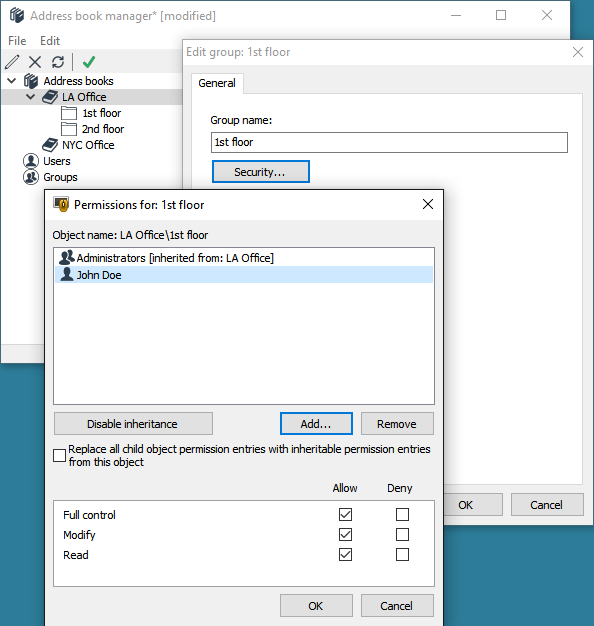This screenshot has width=594, height=626.
Task: Switch to the General tab
Action: click(x=217, y=83)
